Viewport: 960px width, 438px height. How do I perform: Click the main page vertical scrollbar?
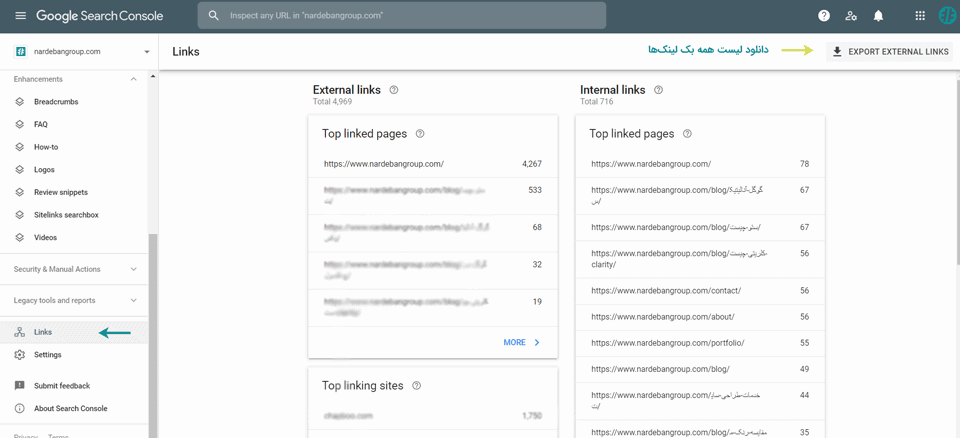[x=956, y=172]
